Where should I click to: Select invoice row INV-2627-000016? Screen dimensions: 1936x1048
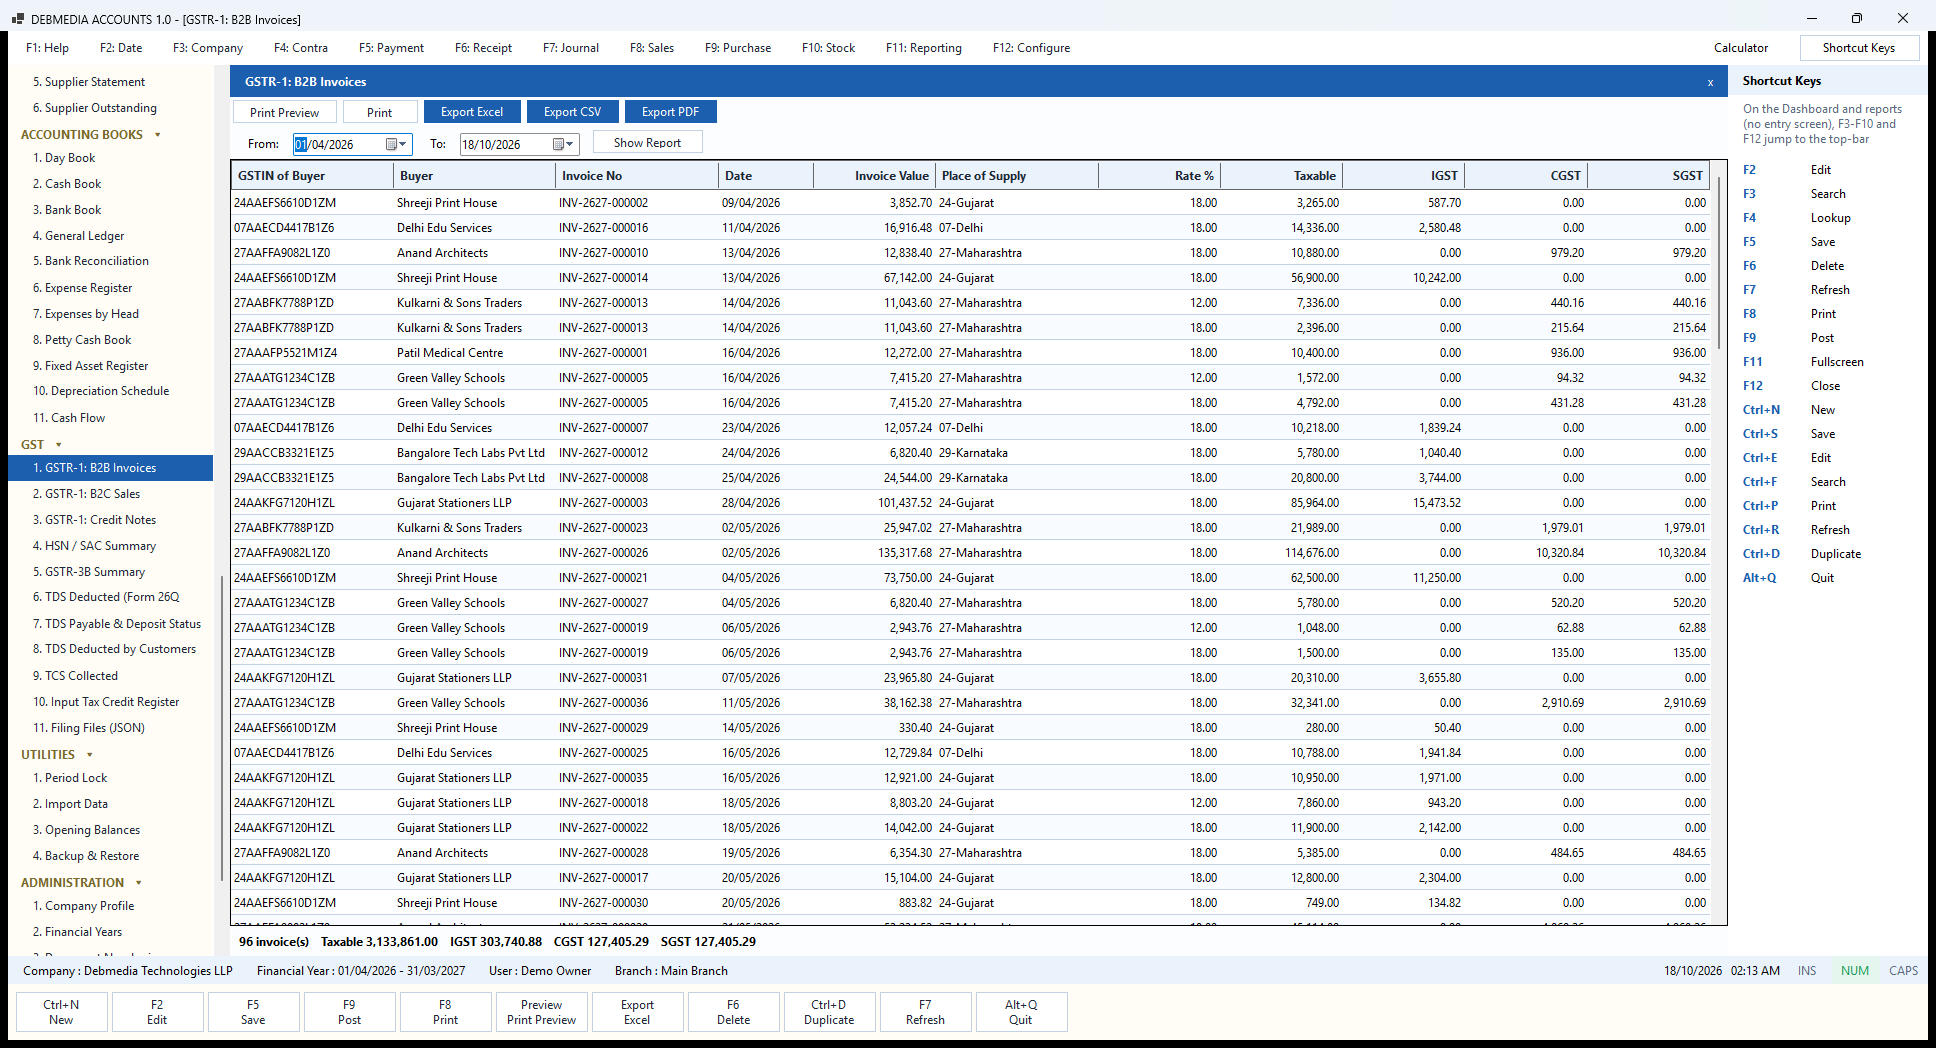point(970,228)
